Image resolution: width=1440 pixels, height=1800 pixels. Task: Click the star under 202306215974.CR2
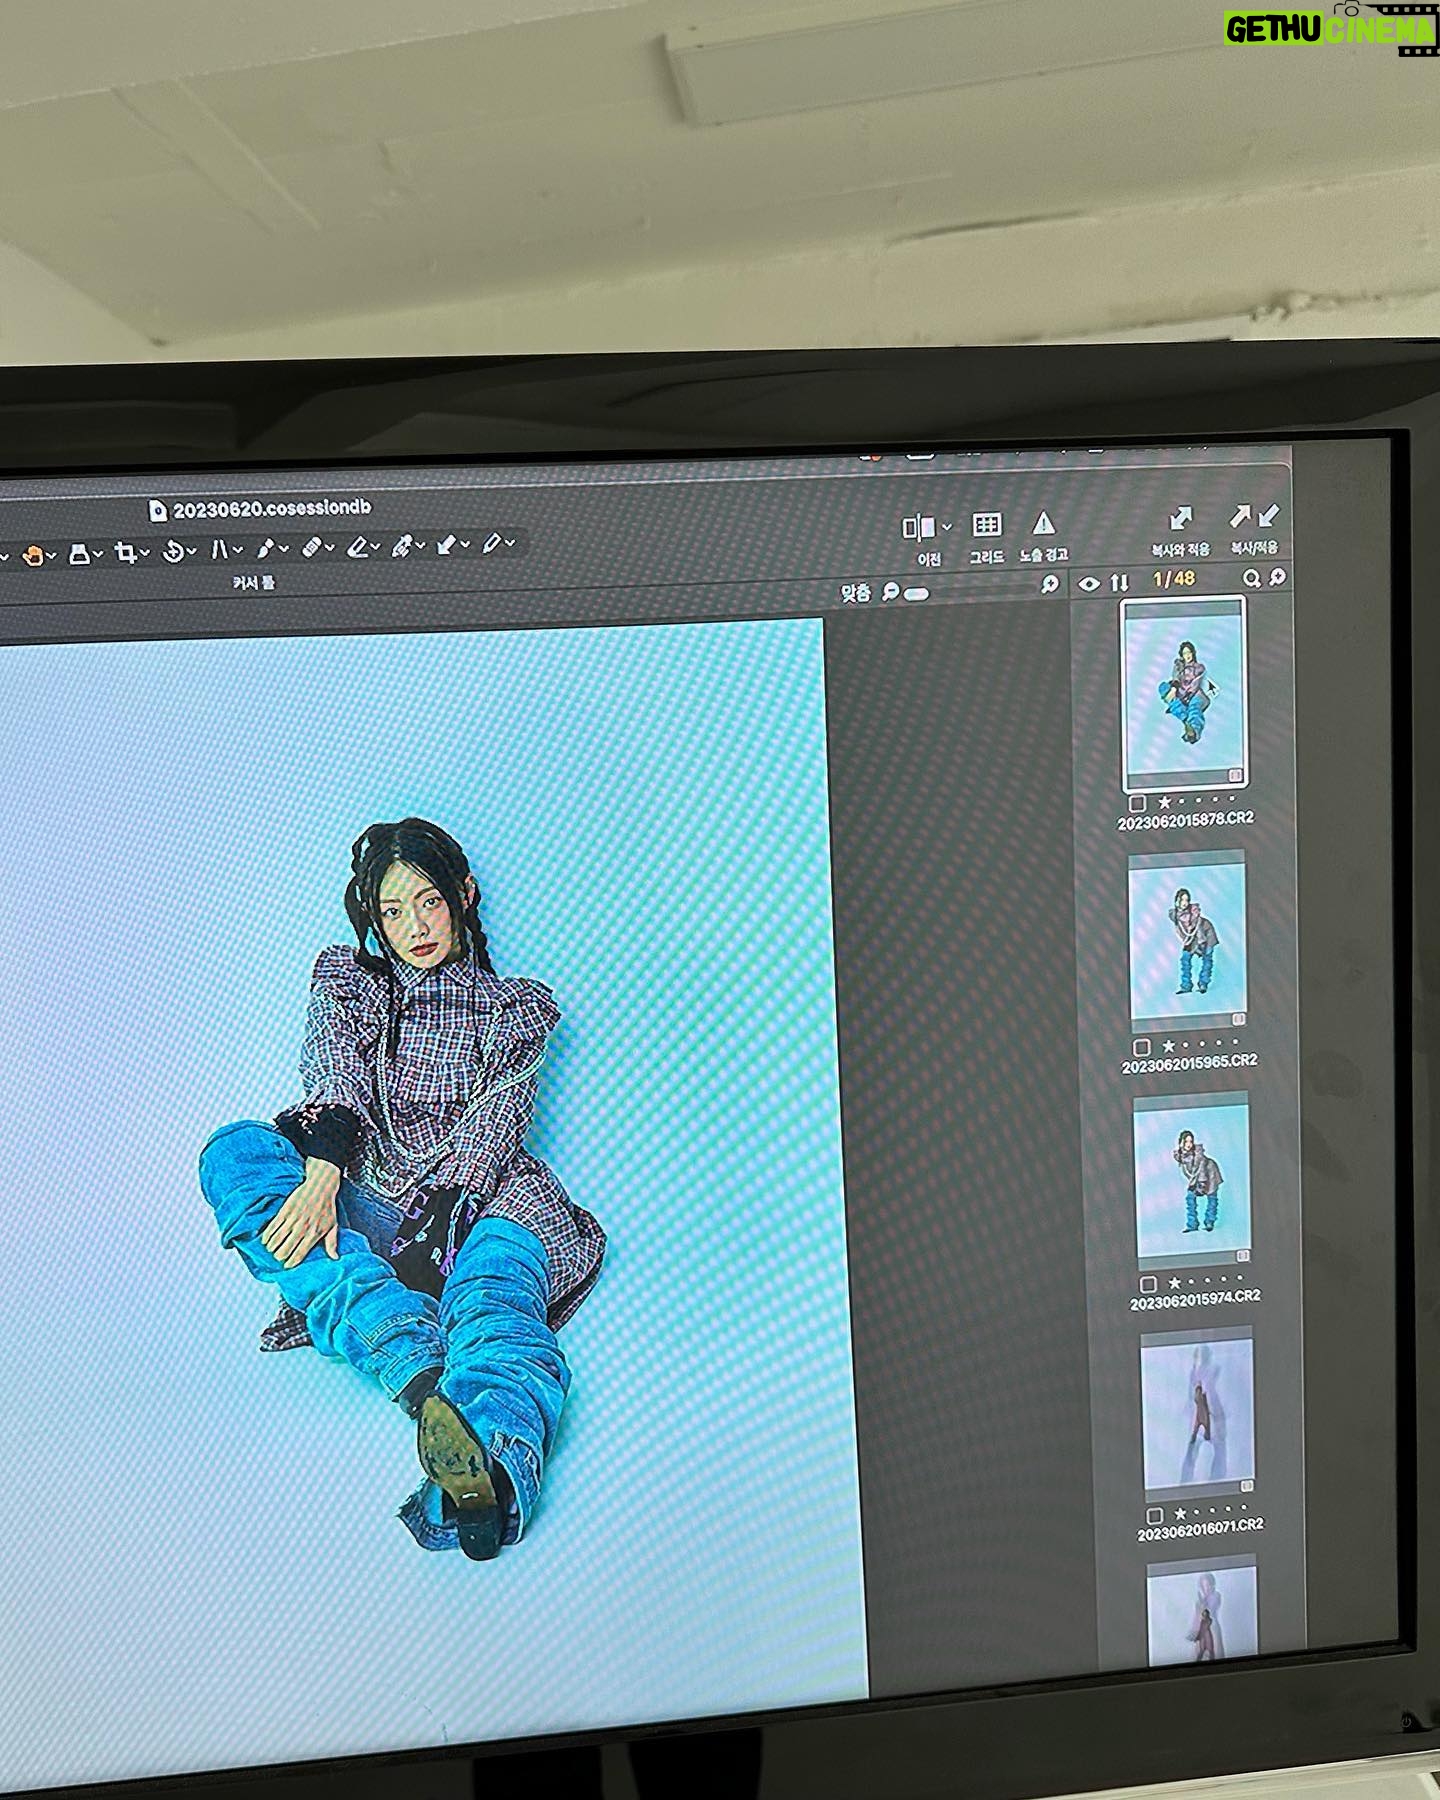tap(1174, 1282)
